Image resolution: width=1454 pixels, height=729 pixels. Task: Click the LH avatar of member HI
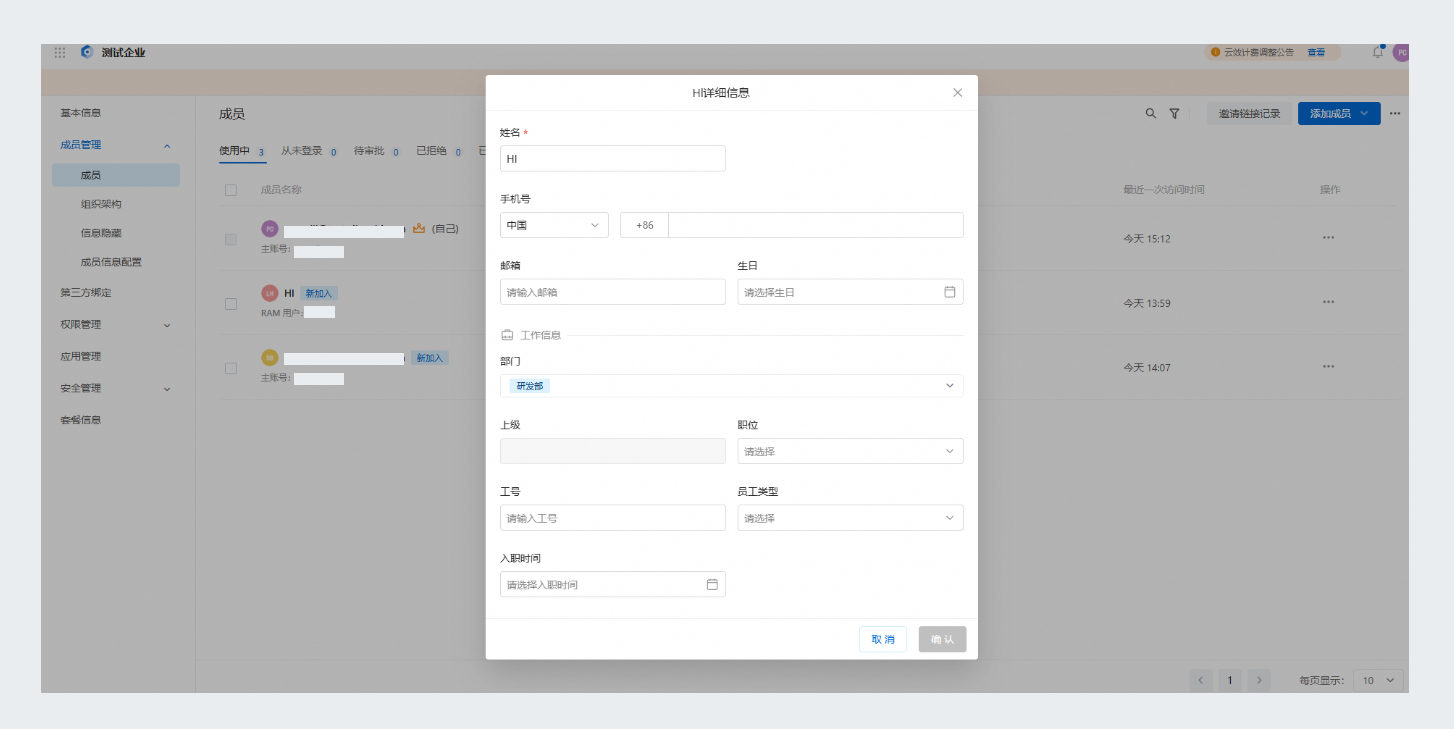269,293
